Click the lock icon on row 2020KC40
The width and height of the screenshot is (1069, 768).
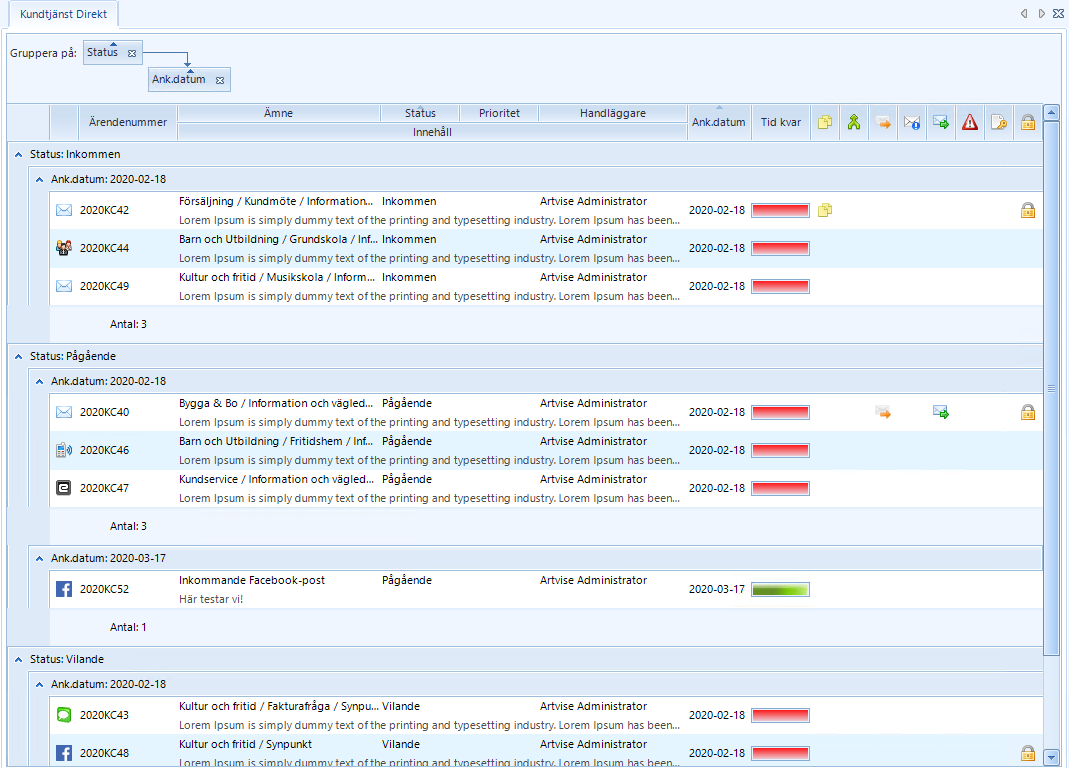[x=1027, y=412]
